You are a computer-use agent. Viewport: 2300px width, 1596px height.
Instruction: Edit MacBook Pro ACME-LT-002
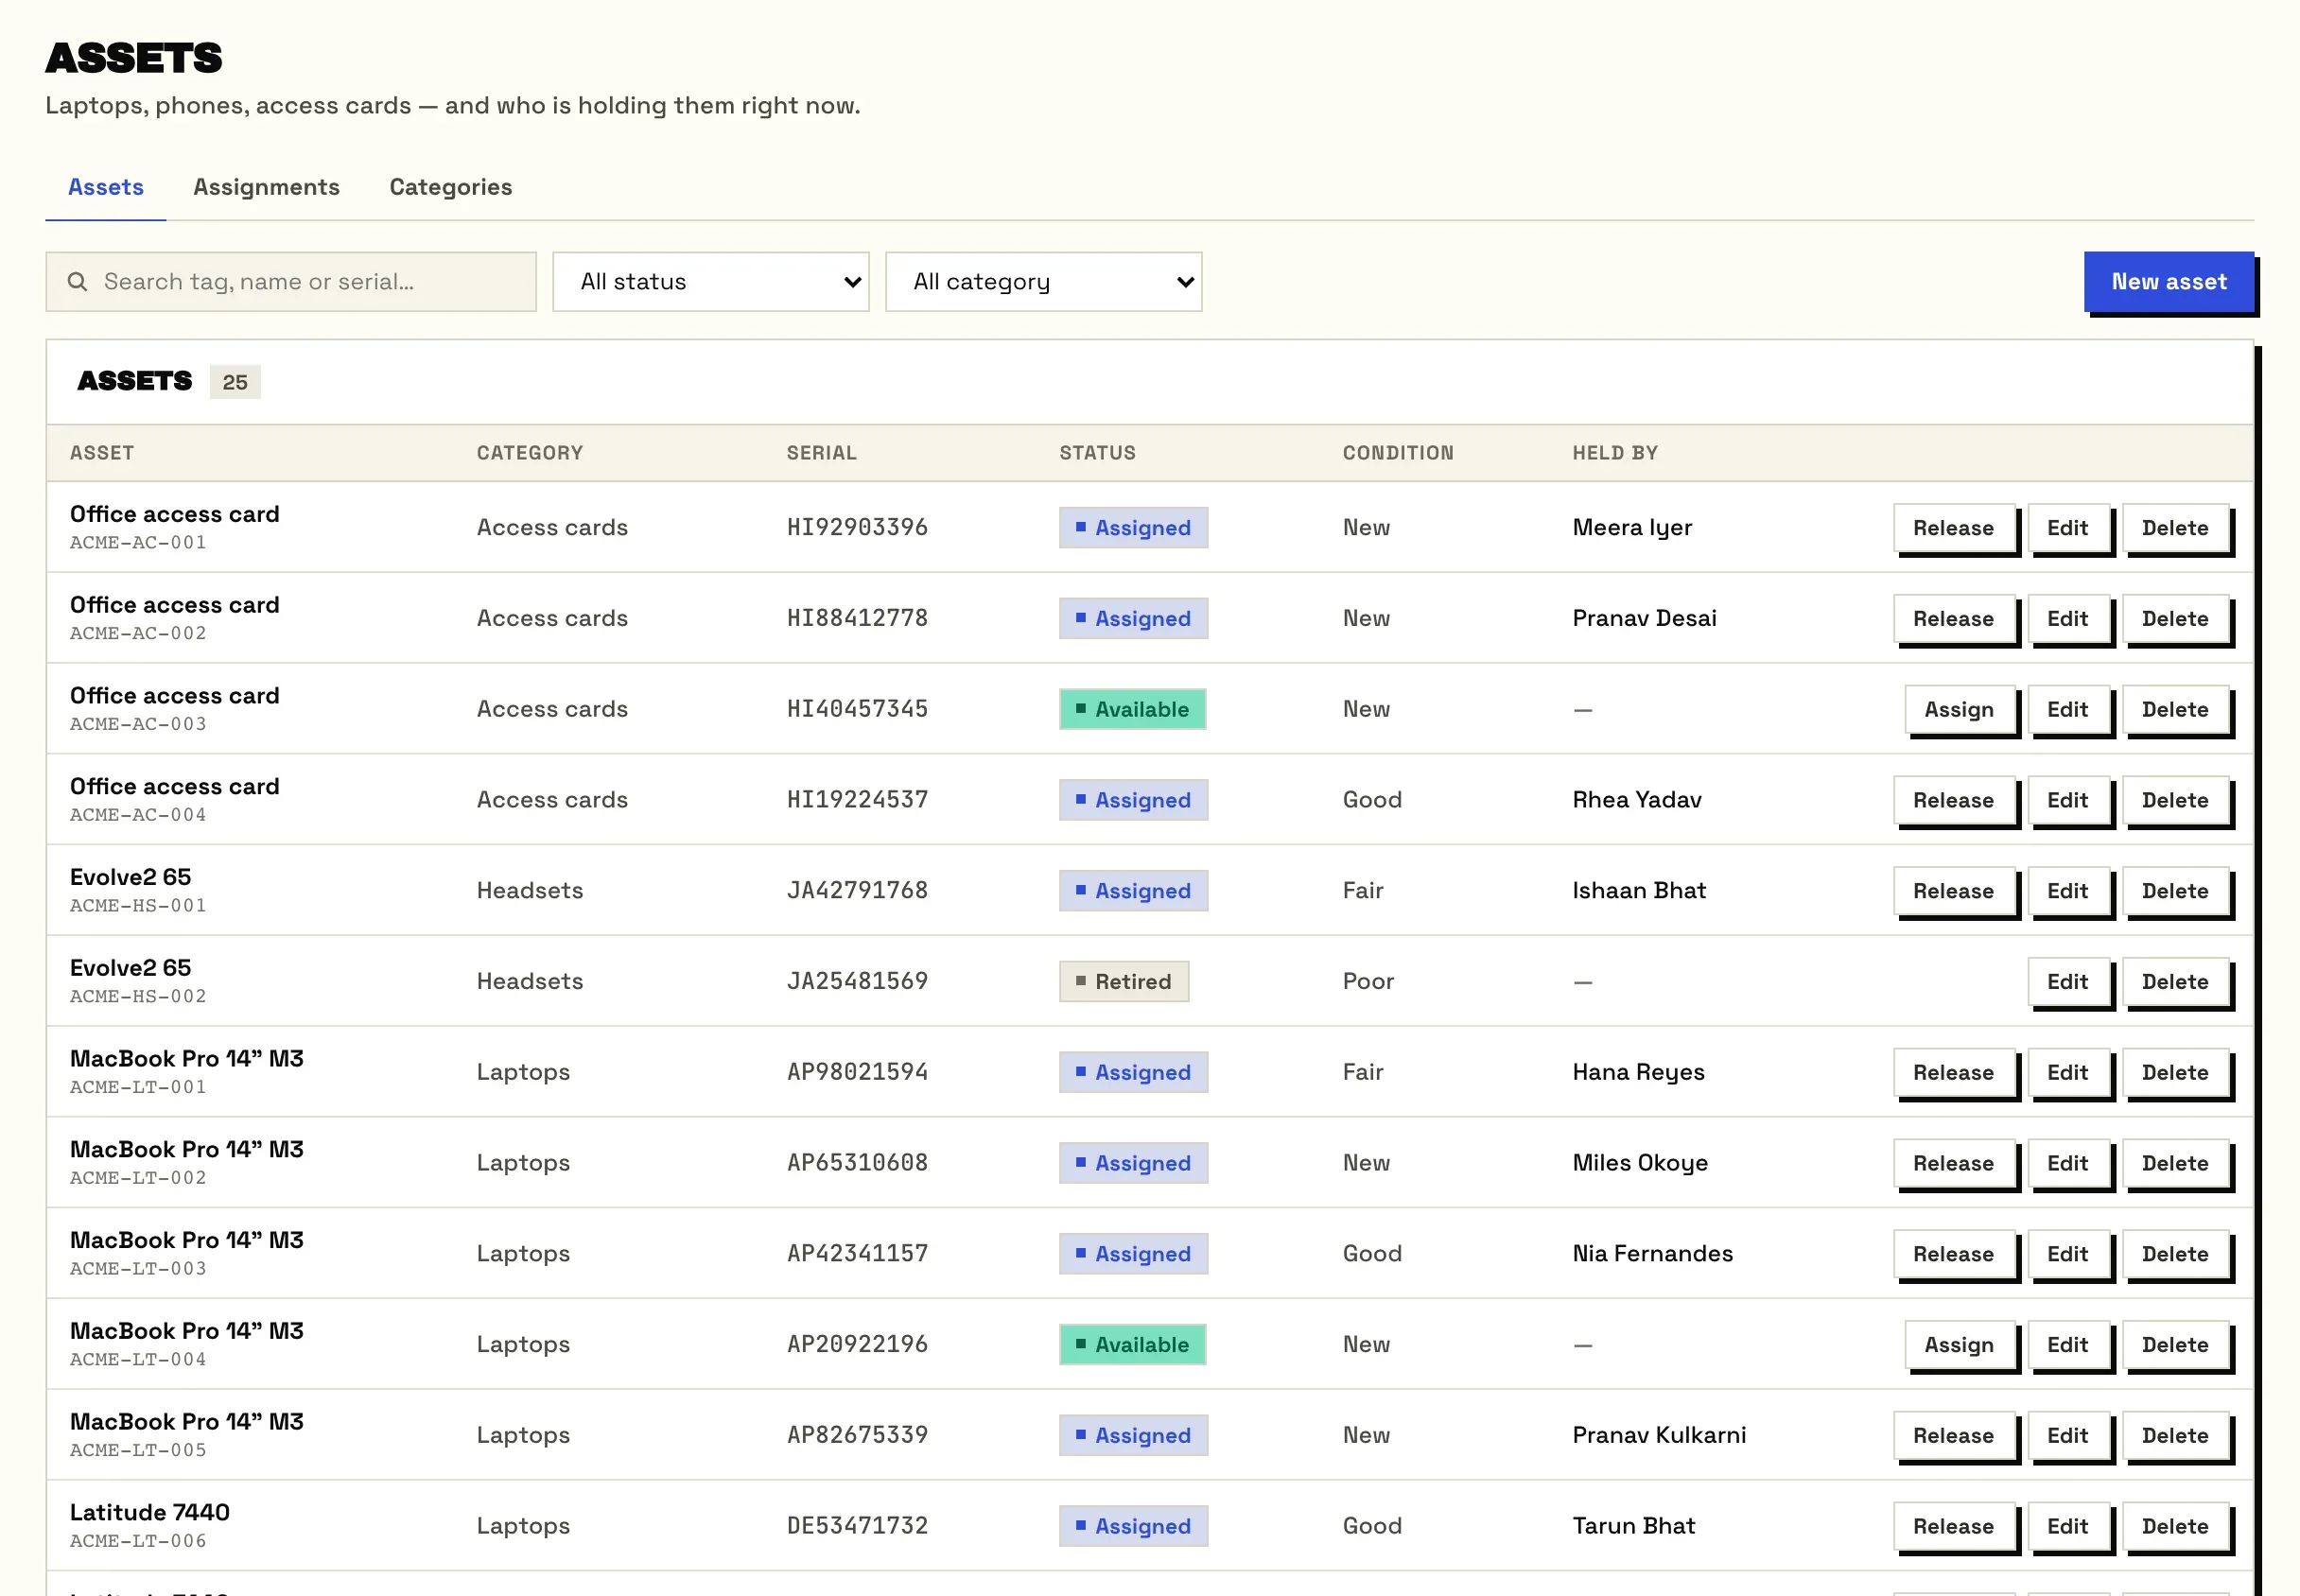click(2067, 1164)
